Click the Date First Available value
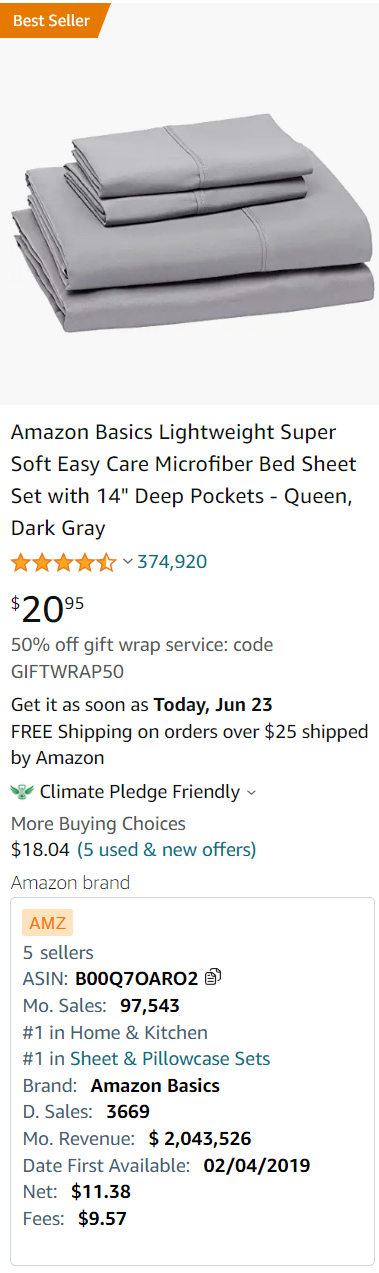 (x=257, y=1165)
